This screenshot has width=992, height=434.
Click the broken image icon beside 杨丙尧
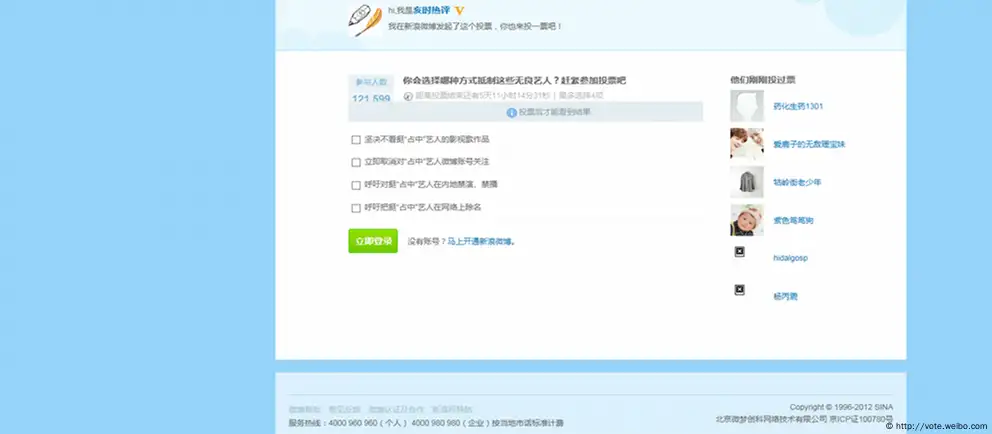[x=739, y=290]
